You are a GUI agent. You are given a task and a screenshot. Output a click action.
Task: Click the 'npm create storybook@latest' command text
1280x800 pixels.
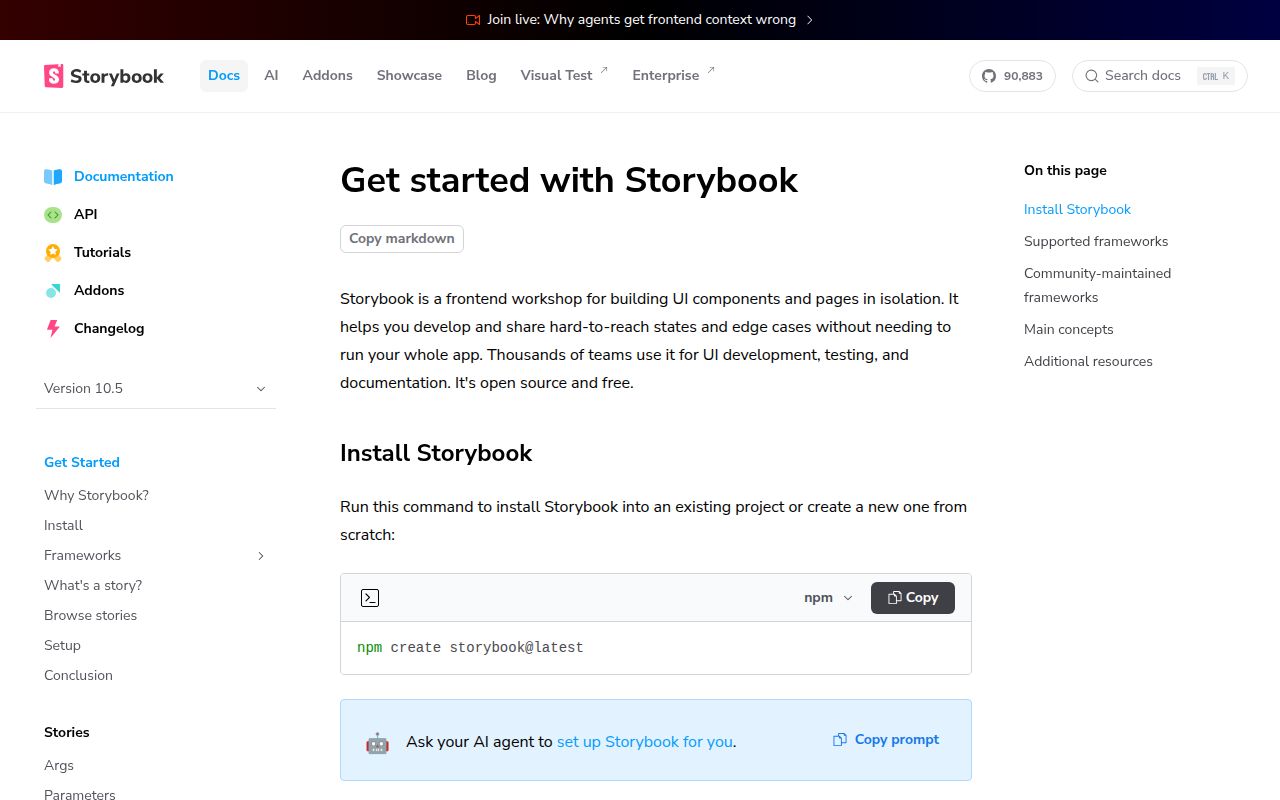470,648
